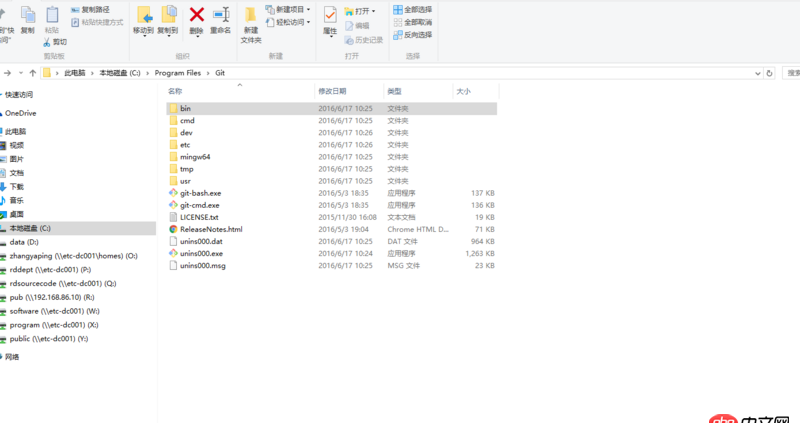Viewport: 800px width, 423px height.
Task: Open OneDrive in the navigation pane
Action: pos(20,113)
